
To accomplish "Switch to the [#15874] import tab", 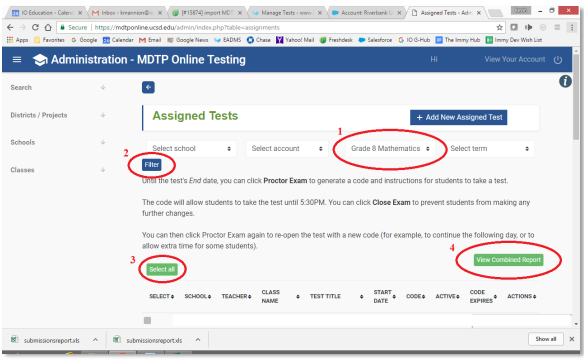I will pyautogui.click(x=207, y=13).
